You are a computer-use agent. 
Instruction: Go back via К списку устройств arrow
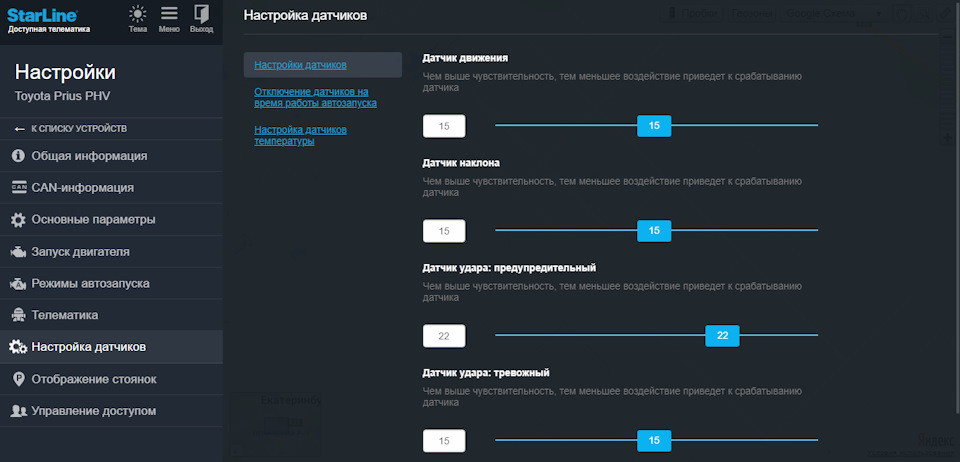tap(70, 129)
